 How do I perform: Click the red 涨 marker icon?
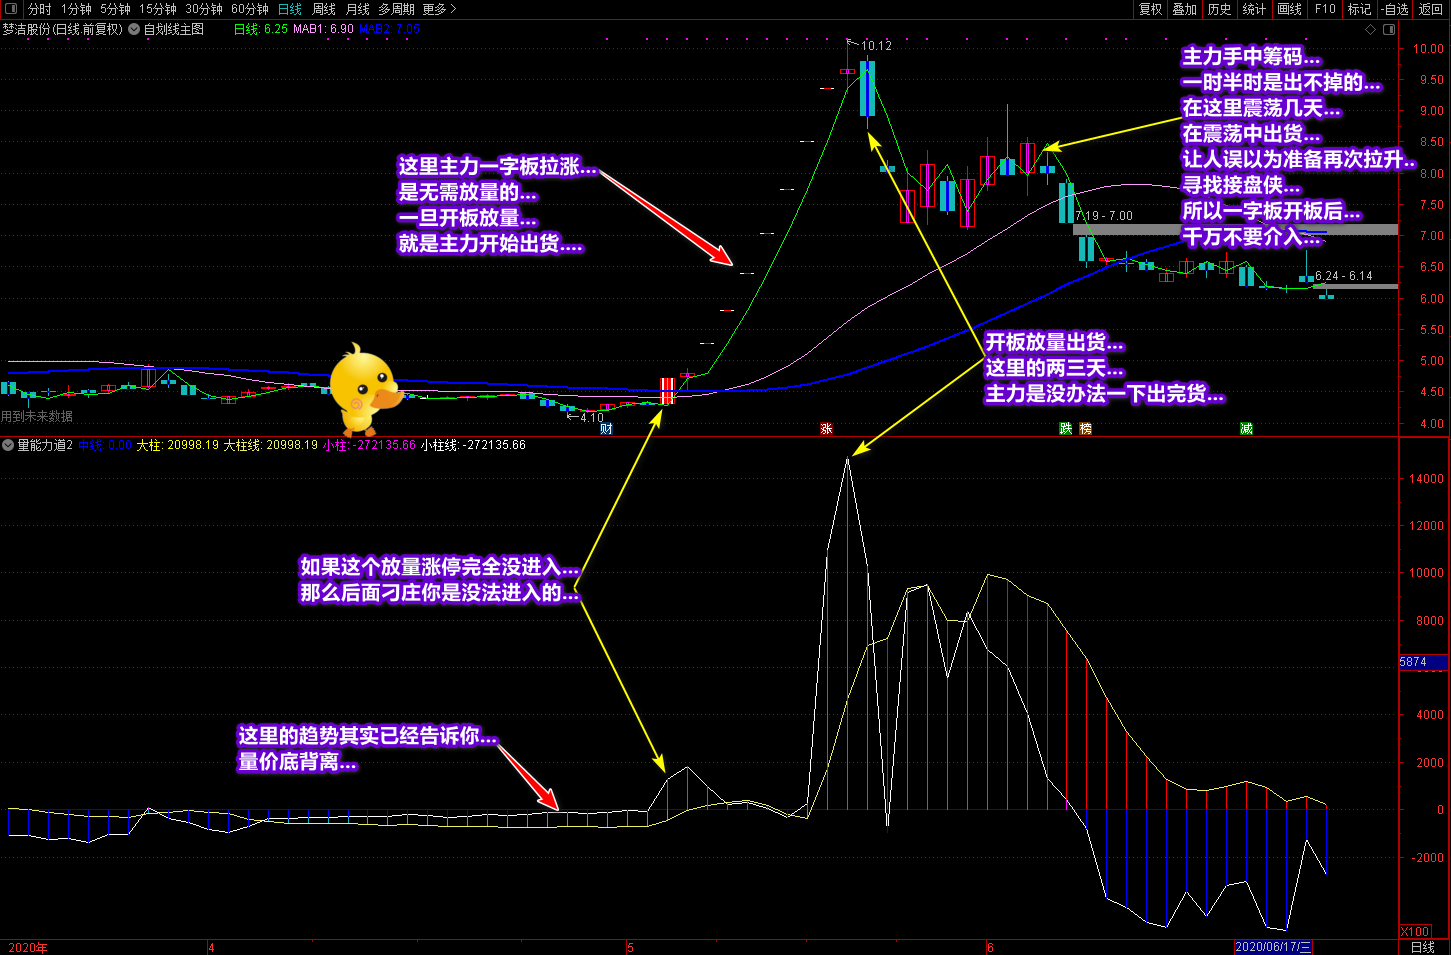(x=826, y=428)
